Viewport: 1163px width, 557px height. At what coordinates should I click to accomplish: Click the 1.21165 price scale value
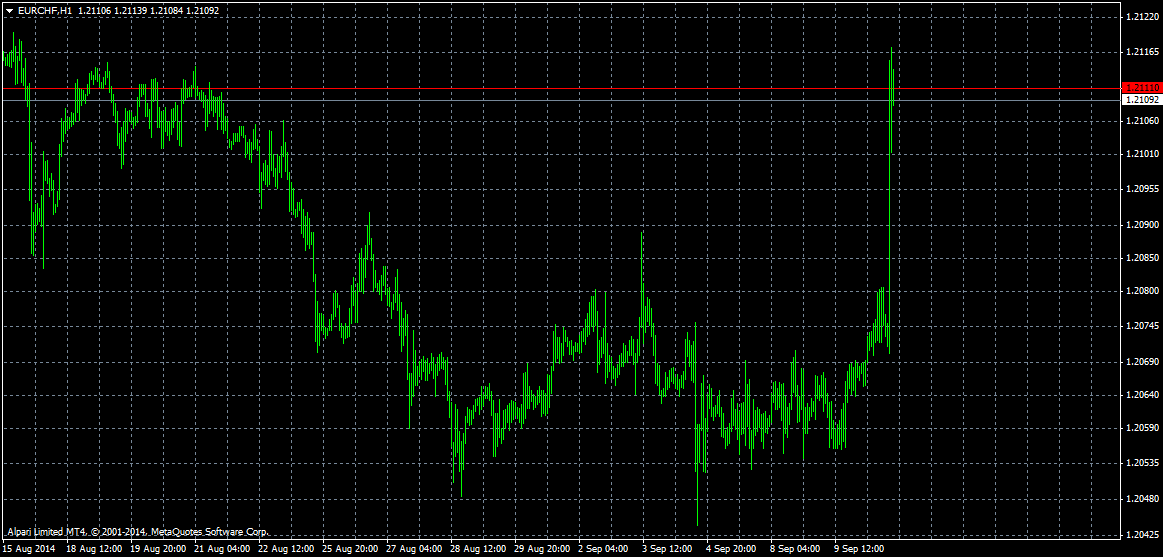(x=1143, y=52)
